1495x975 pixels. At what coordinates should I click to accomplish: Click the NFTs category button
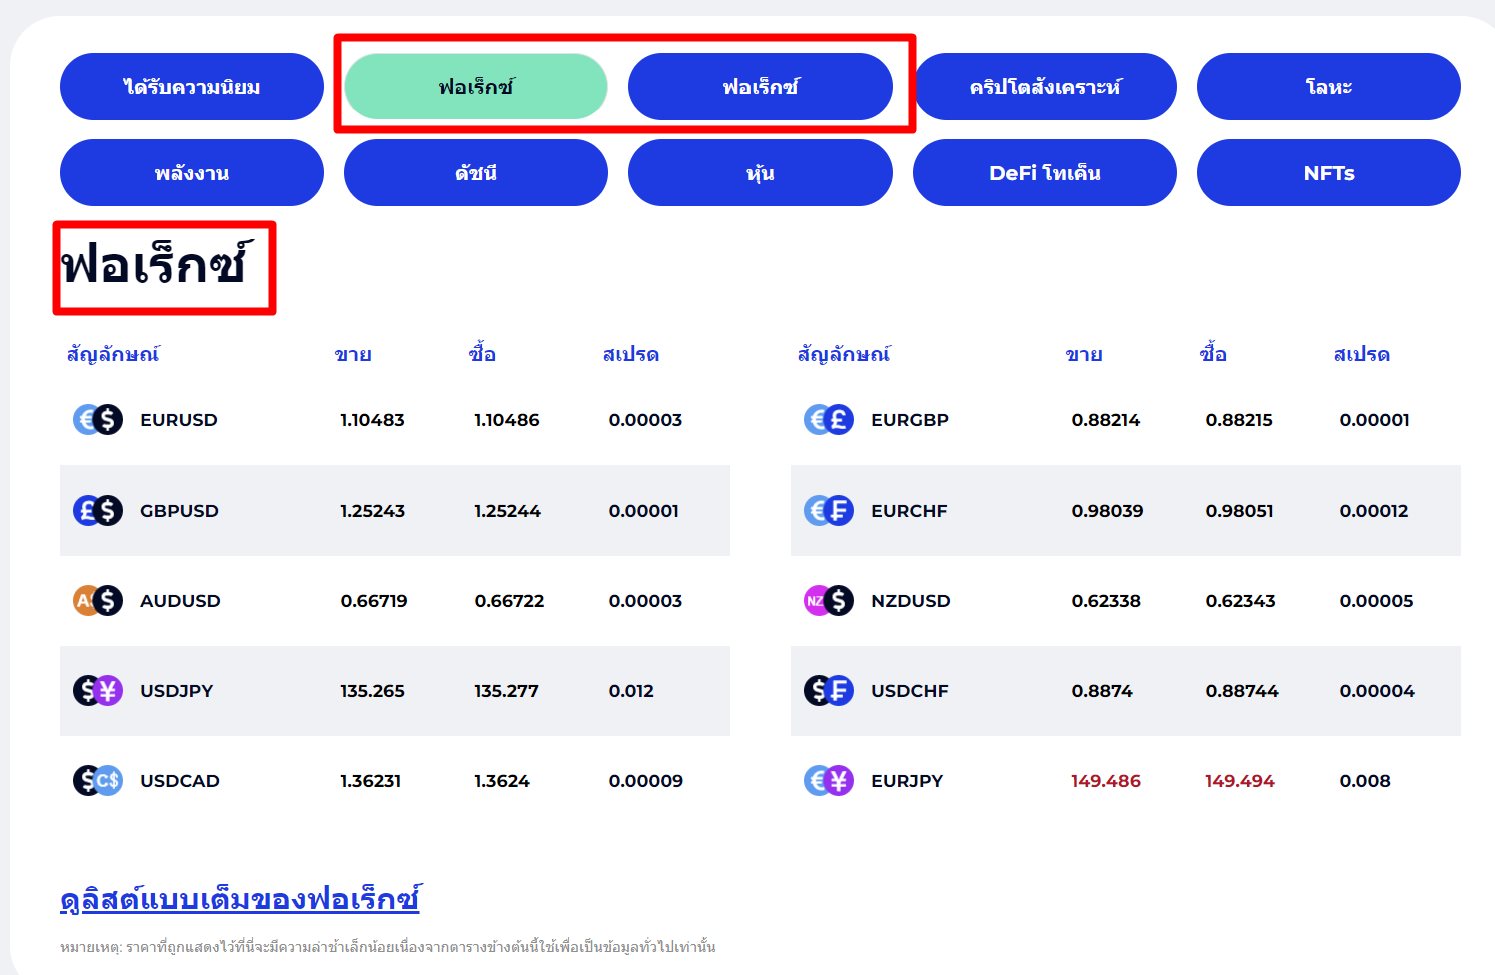(x=1328, y=172)
